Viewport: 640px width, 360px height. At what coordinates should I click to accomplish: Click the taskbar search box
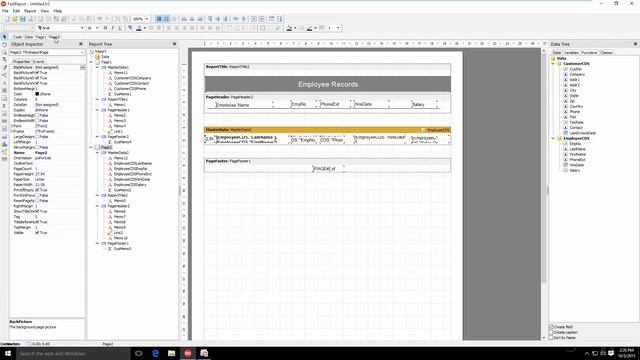[x=73, y=353]
